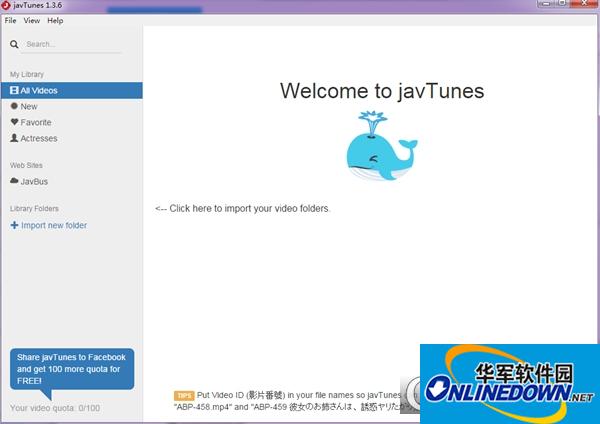Close the javTunes window
Viewport: 600px width, 424px height.
(x=584, y=3)
